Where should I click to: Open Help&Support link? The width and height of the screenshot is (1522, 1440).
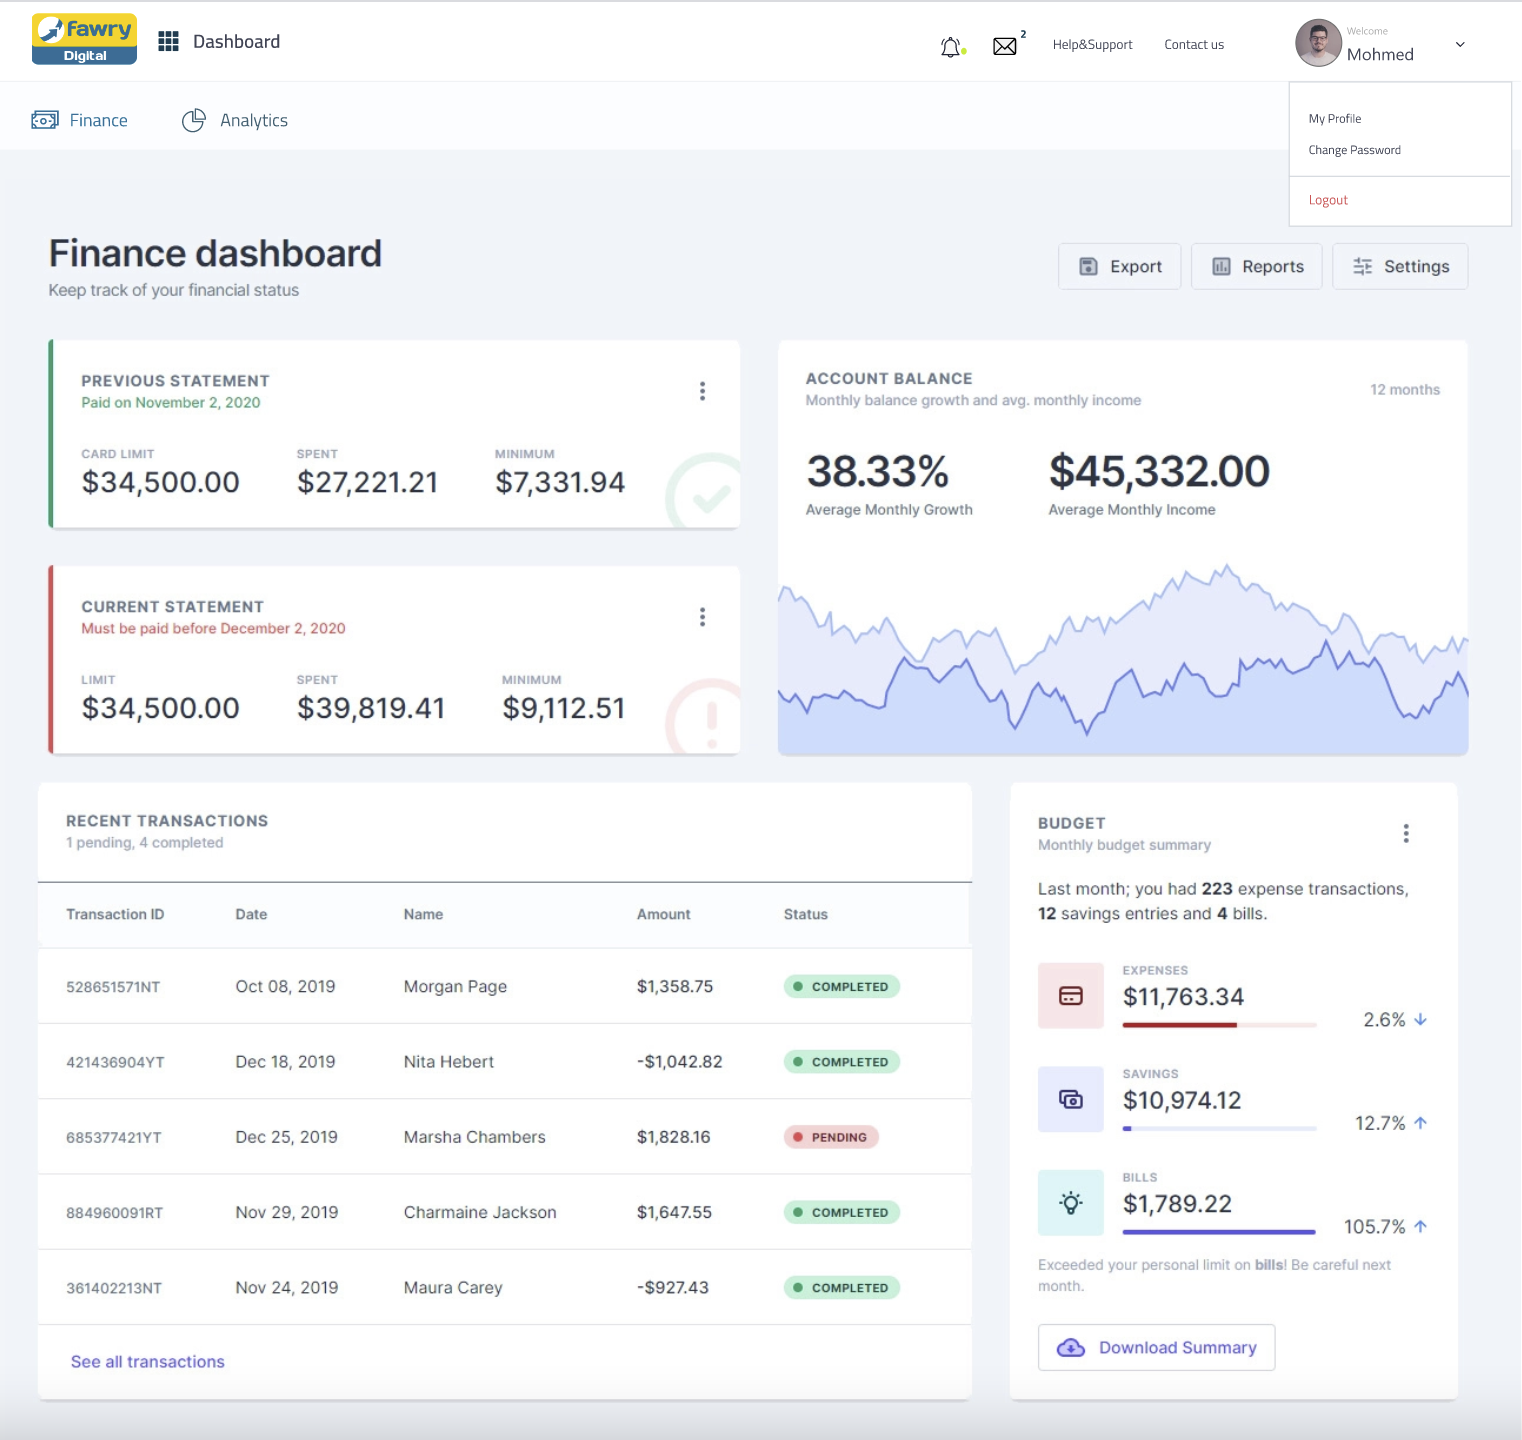[x=1092, y=45]
